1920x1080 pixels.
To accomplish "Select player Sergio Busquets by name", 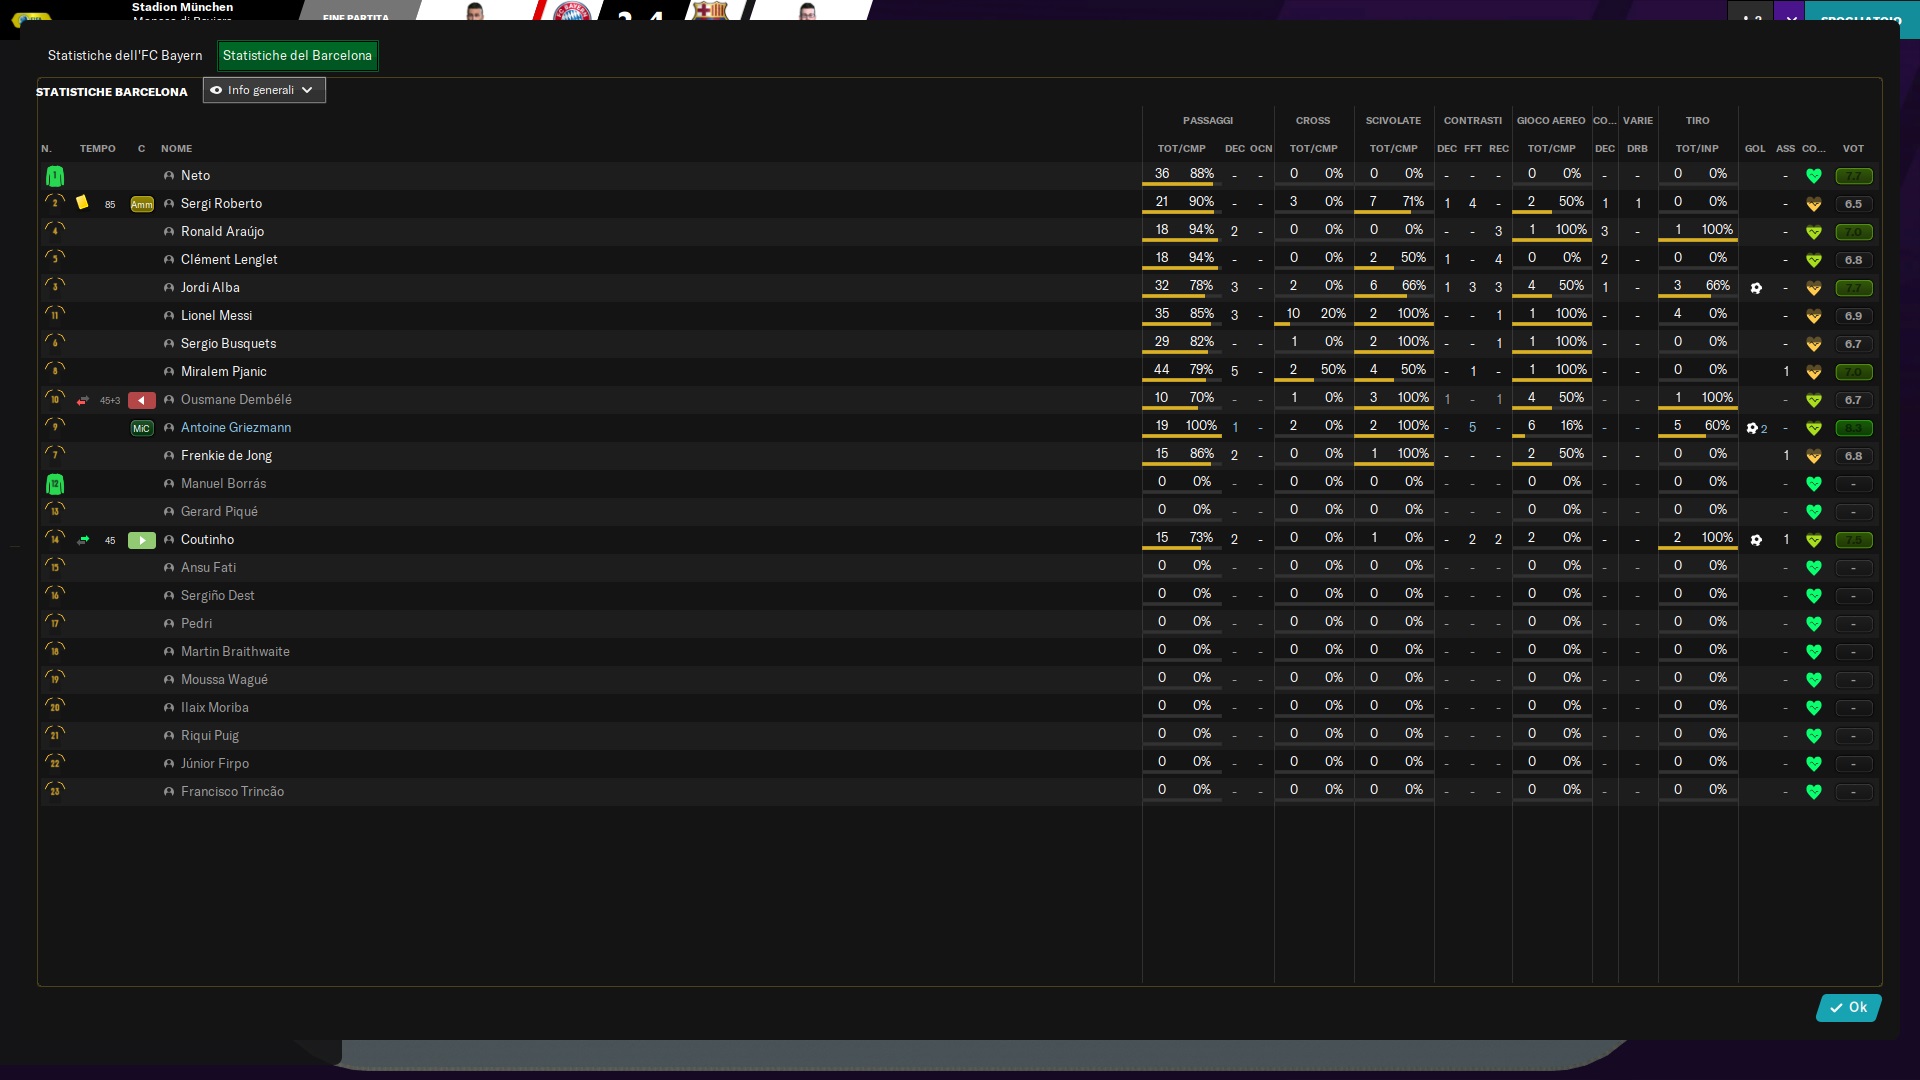I will point(228,344).
